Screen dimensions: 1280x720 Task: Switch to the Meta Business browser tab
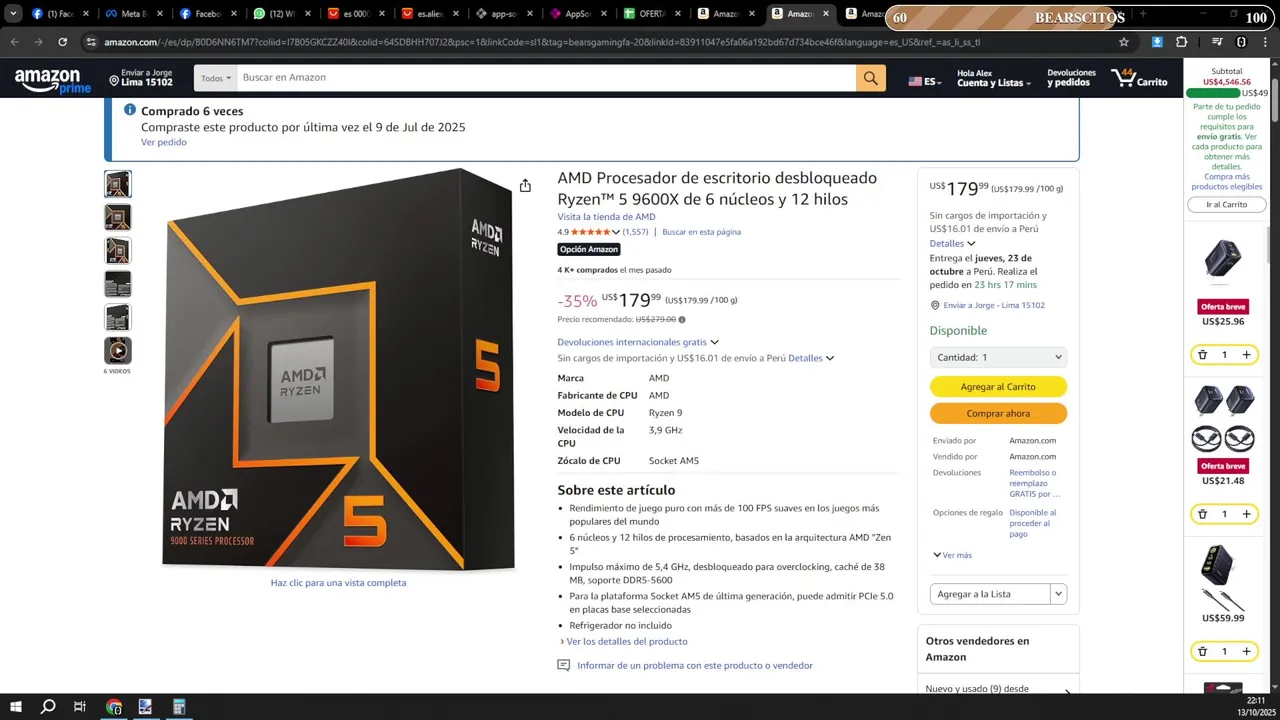click(x=128, y=14)
